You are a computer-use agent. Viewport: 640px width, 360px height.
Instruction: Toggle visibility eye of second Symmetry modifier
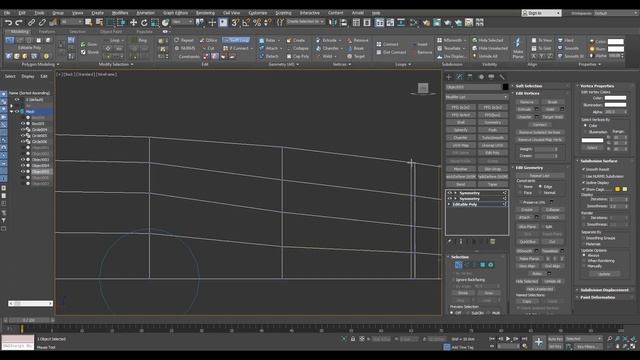(x=450, y=199)
